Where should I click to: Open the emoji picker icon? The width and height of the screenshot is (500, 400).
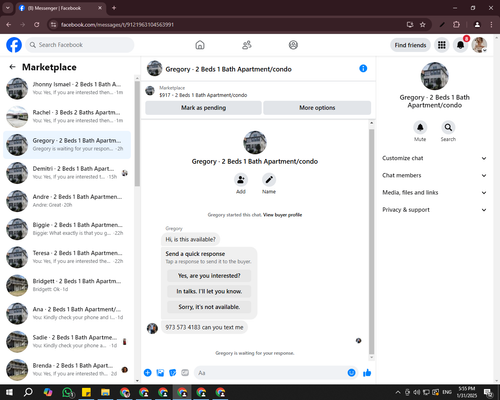click(x=351, y=373)
